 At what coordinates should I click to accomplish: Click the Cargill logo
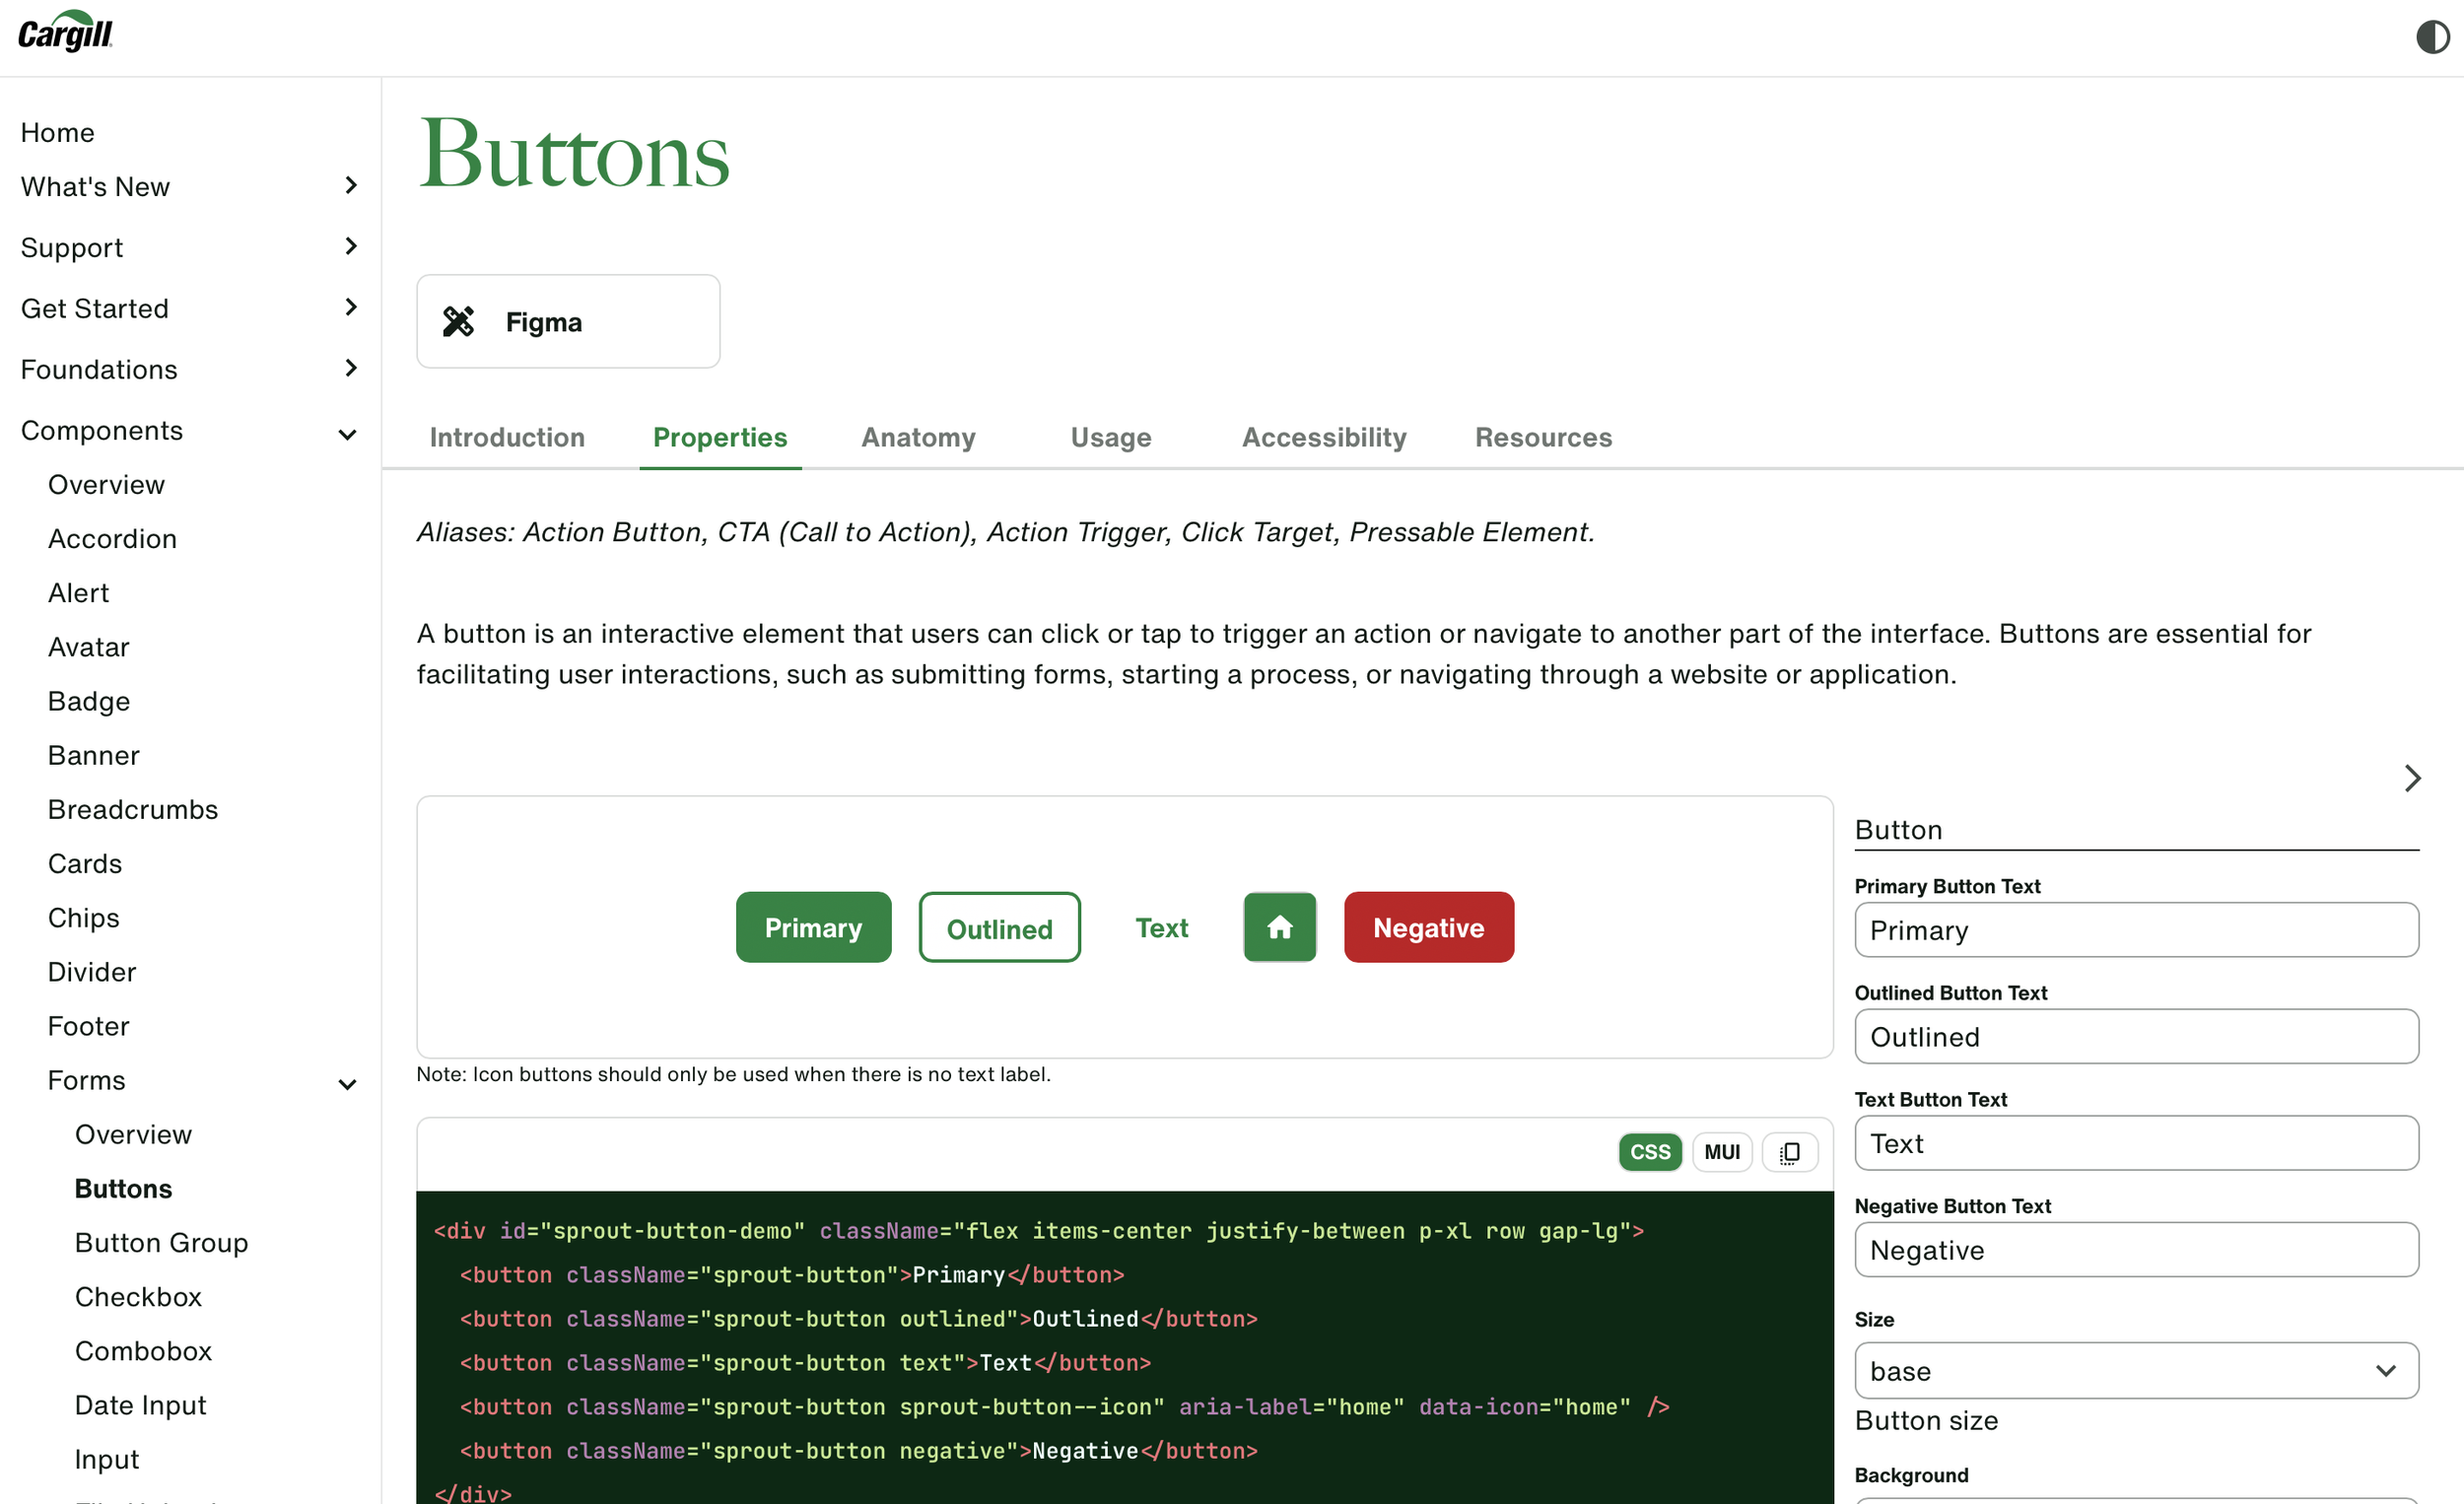tap(66, 32)
